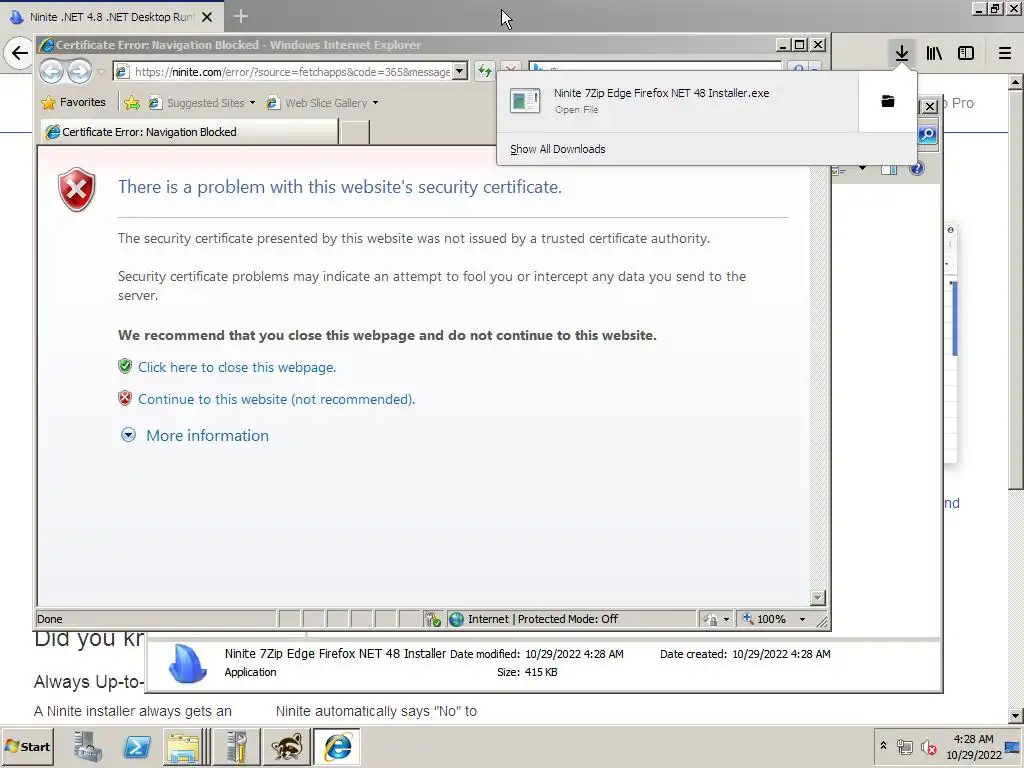Open containing folder of downloaded installer
The image size is (1024, 768).
click(x=888, y=101)
